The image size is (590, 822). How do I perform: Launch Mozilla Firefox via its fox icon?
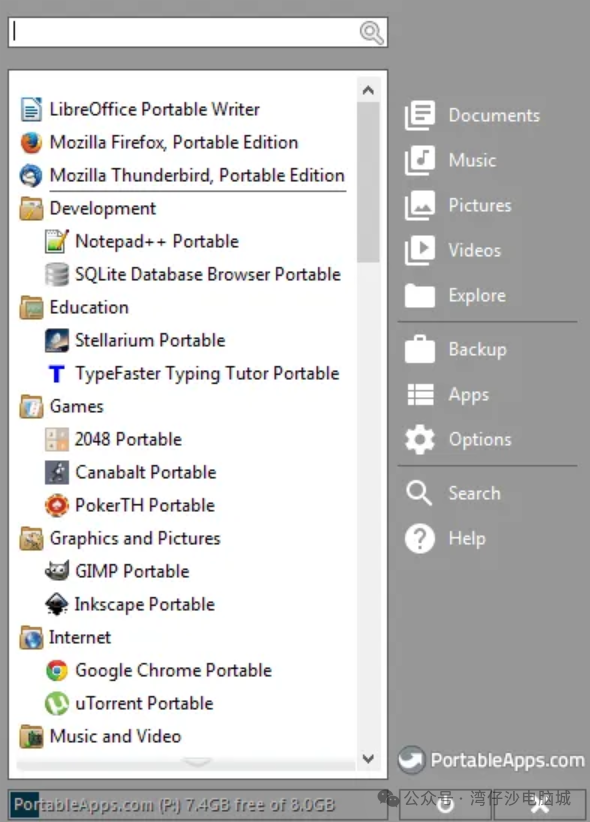point(31,143)
